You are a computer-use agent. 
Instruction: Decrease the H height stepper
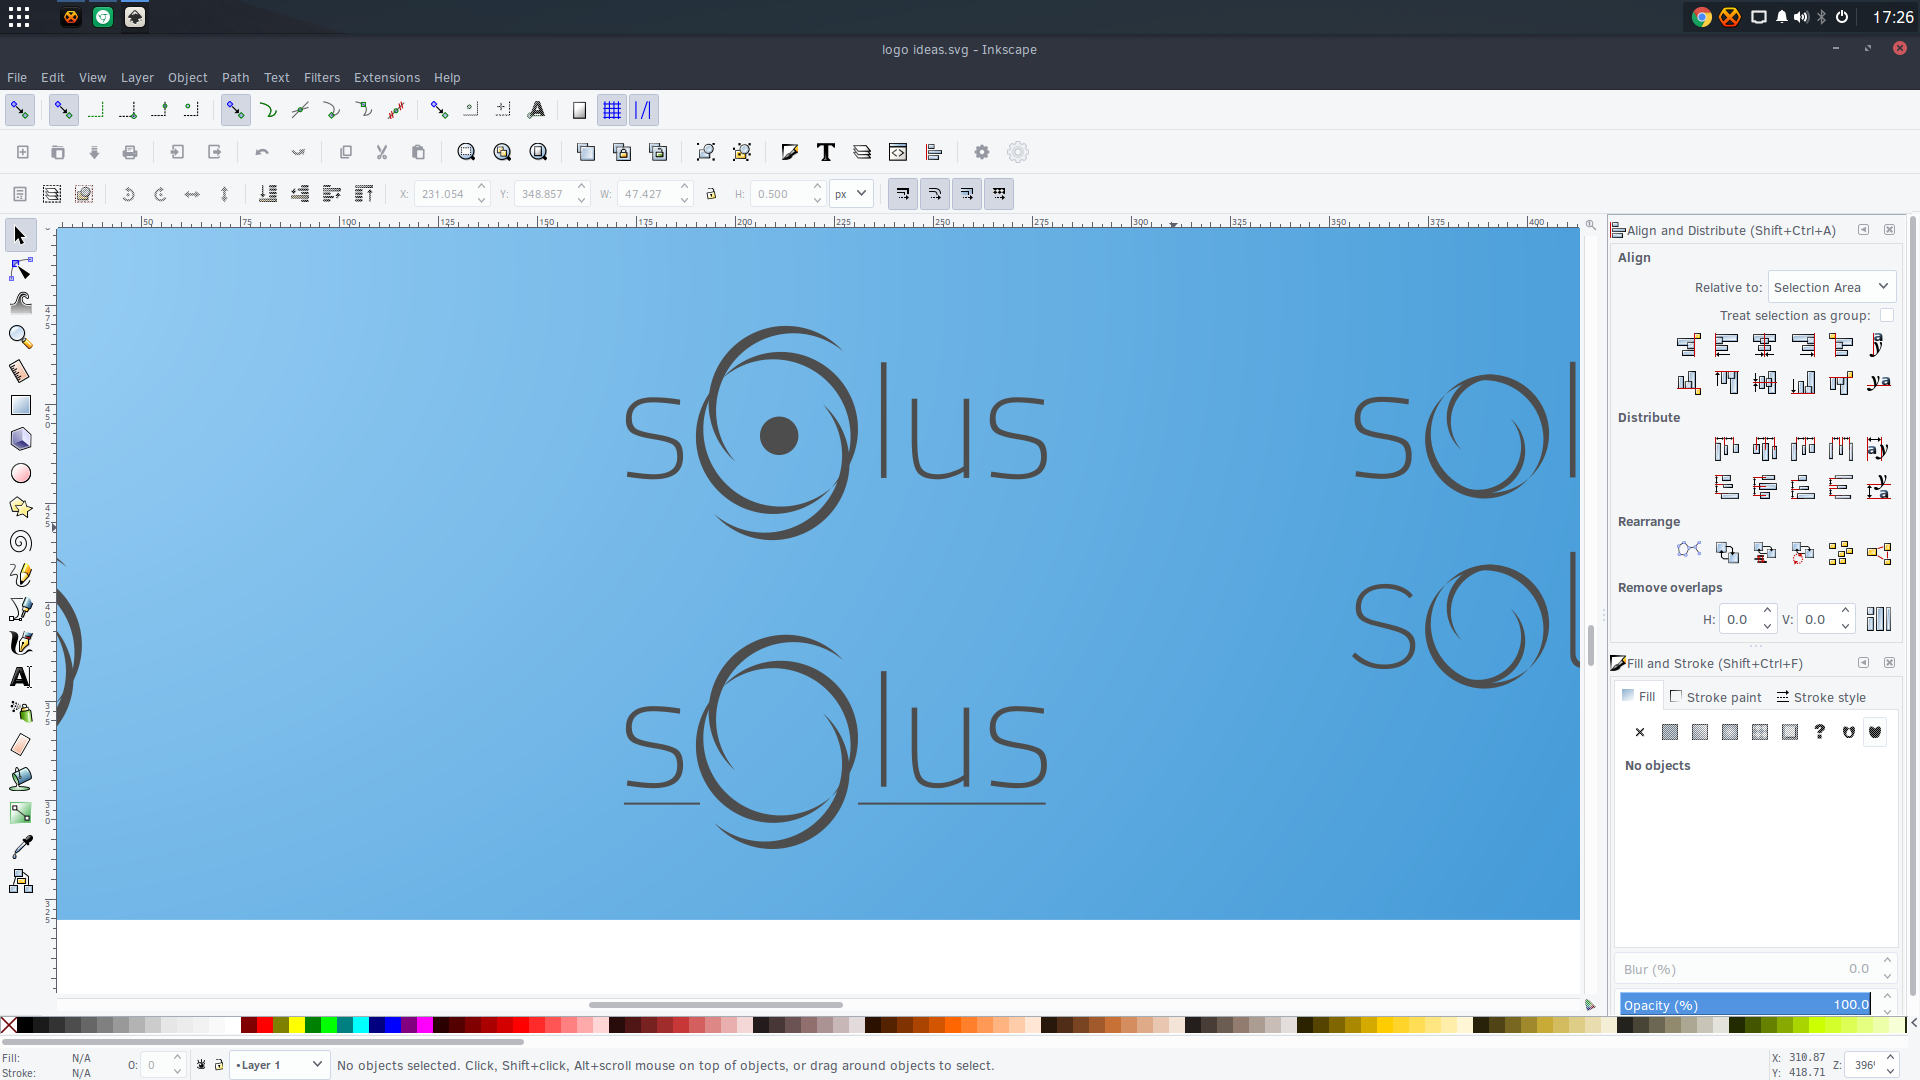(x=818, y=201)
